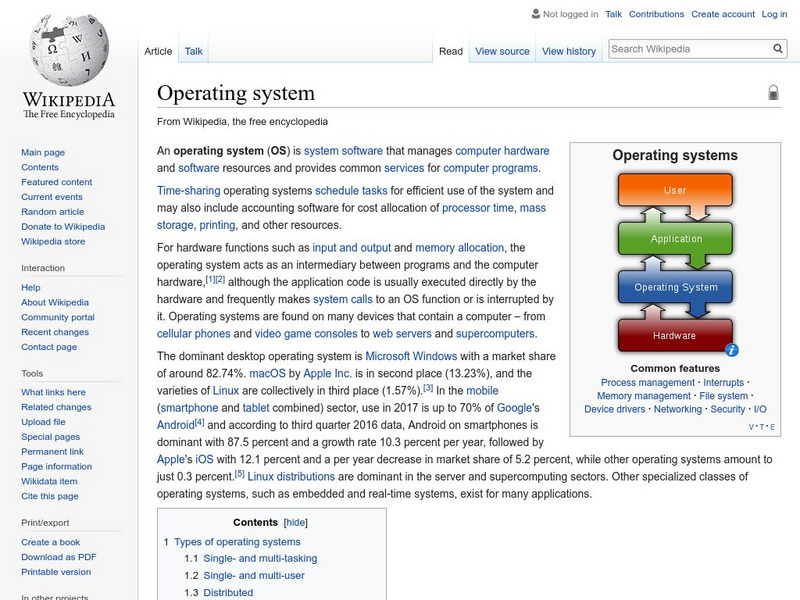Open Related changes
The image size is (800, 600).
pyautogui.click(x=56, y=407)
